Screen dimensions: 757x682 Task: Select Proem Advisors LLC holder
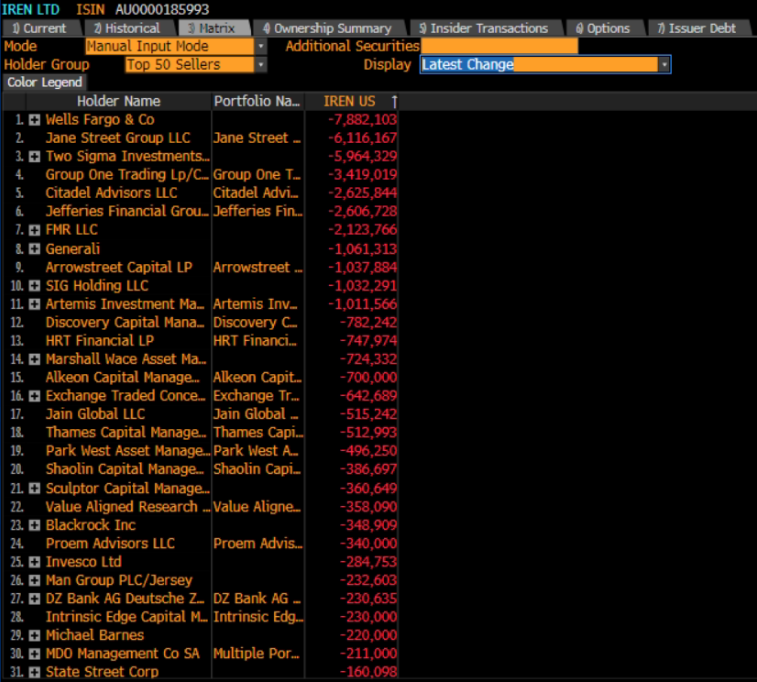110,543
